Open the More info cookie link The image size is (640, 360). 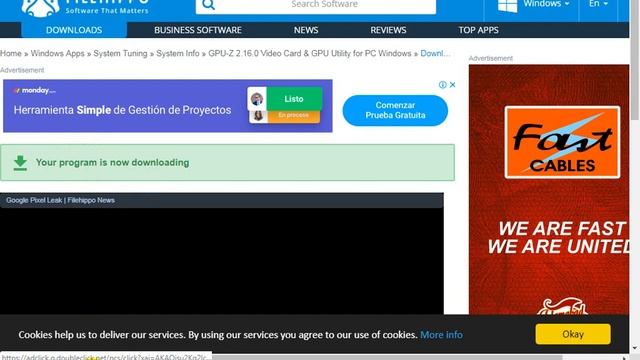tap(441, 335)
